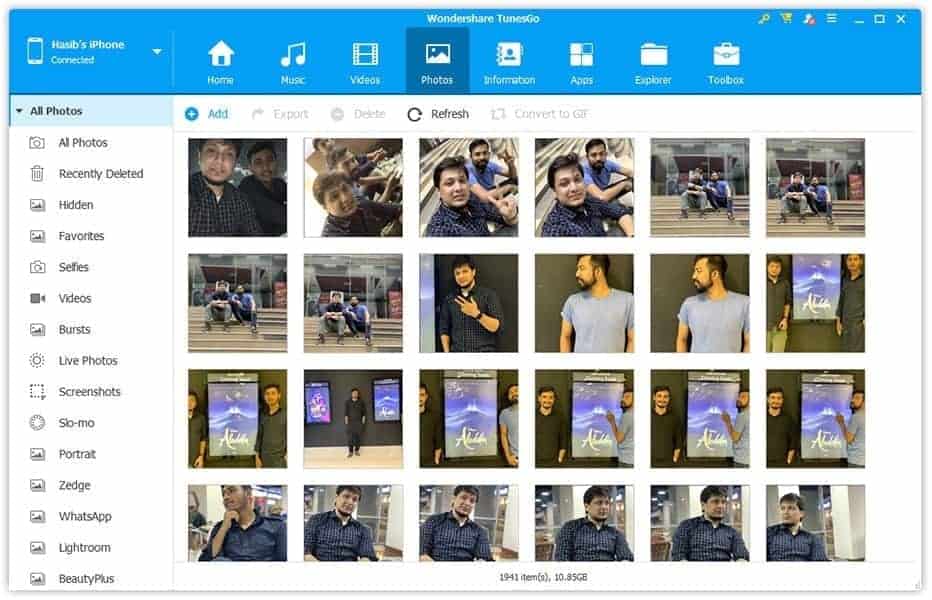Screen dimensions: 932x600
Task: Go to the Home screen
Action: coord(219,58)
